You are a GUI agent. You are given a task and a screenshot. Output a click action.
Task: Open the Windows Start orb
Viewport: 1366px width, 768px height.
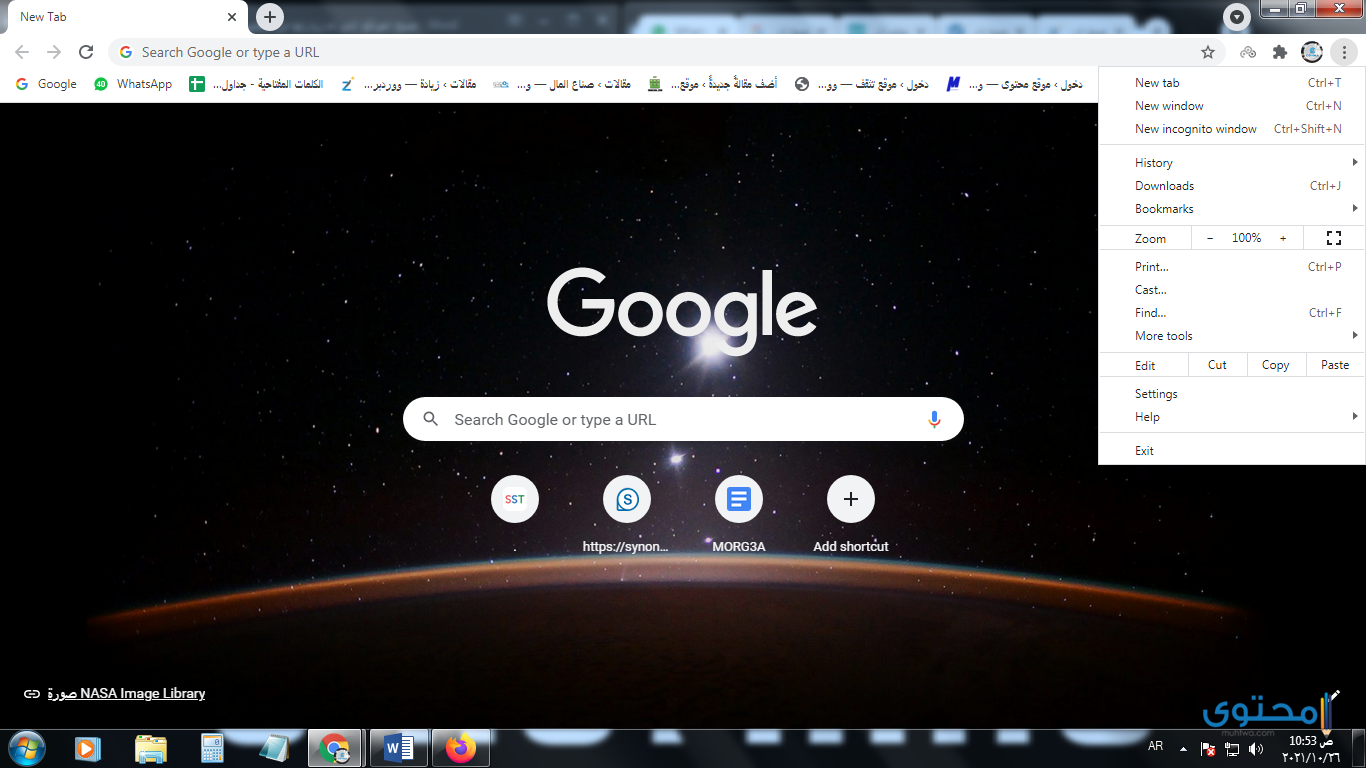pyautogui.click(x=27, y=748)
